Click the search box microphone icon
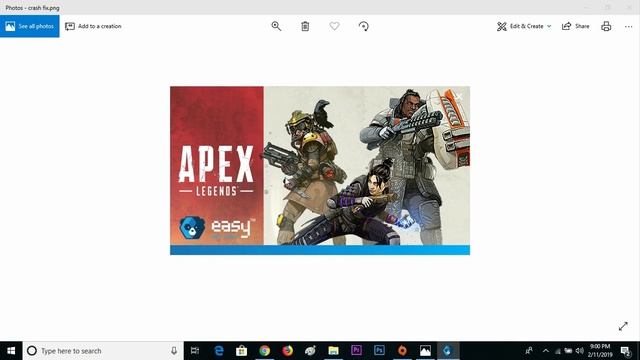The height and width of the screenshot is (360, 640). pyautogui.click(x=174, y=351)
